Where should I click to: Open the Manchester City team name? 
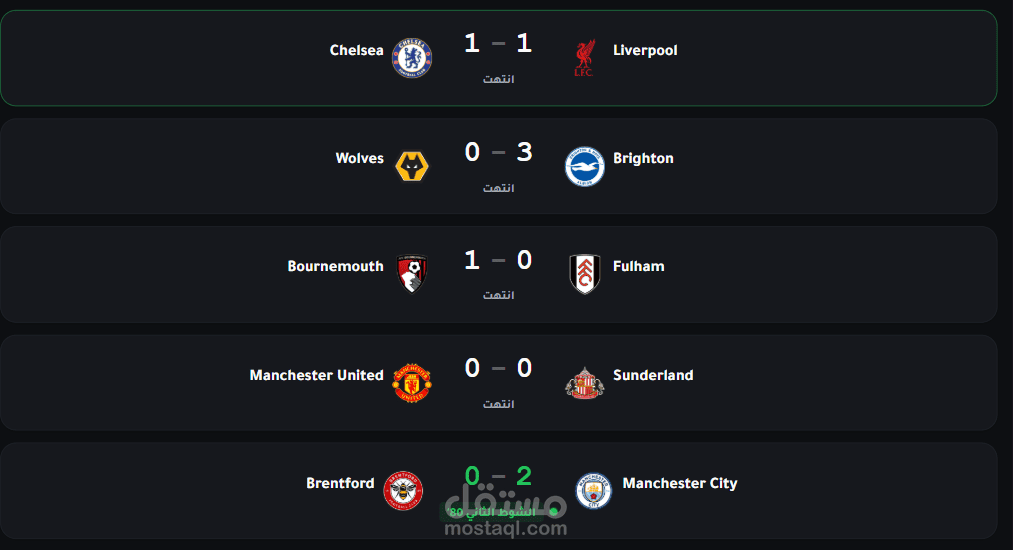tap(680, 483)
